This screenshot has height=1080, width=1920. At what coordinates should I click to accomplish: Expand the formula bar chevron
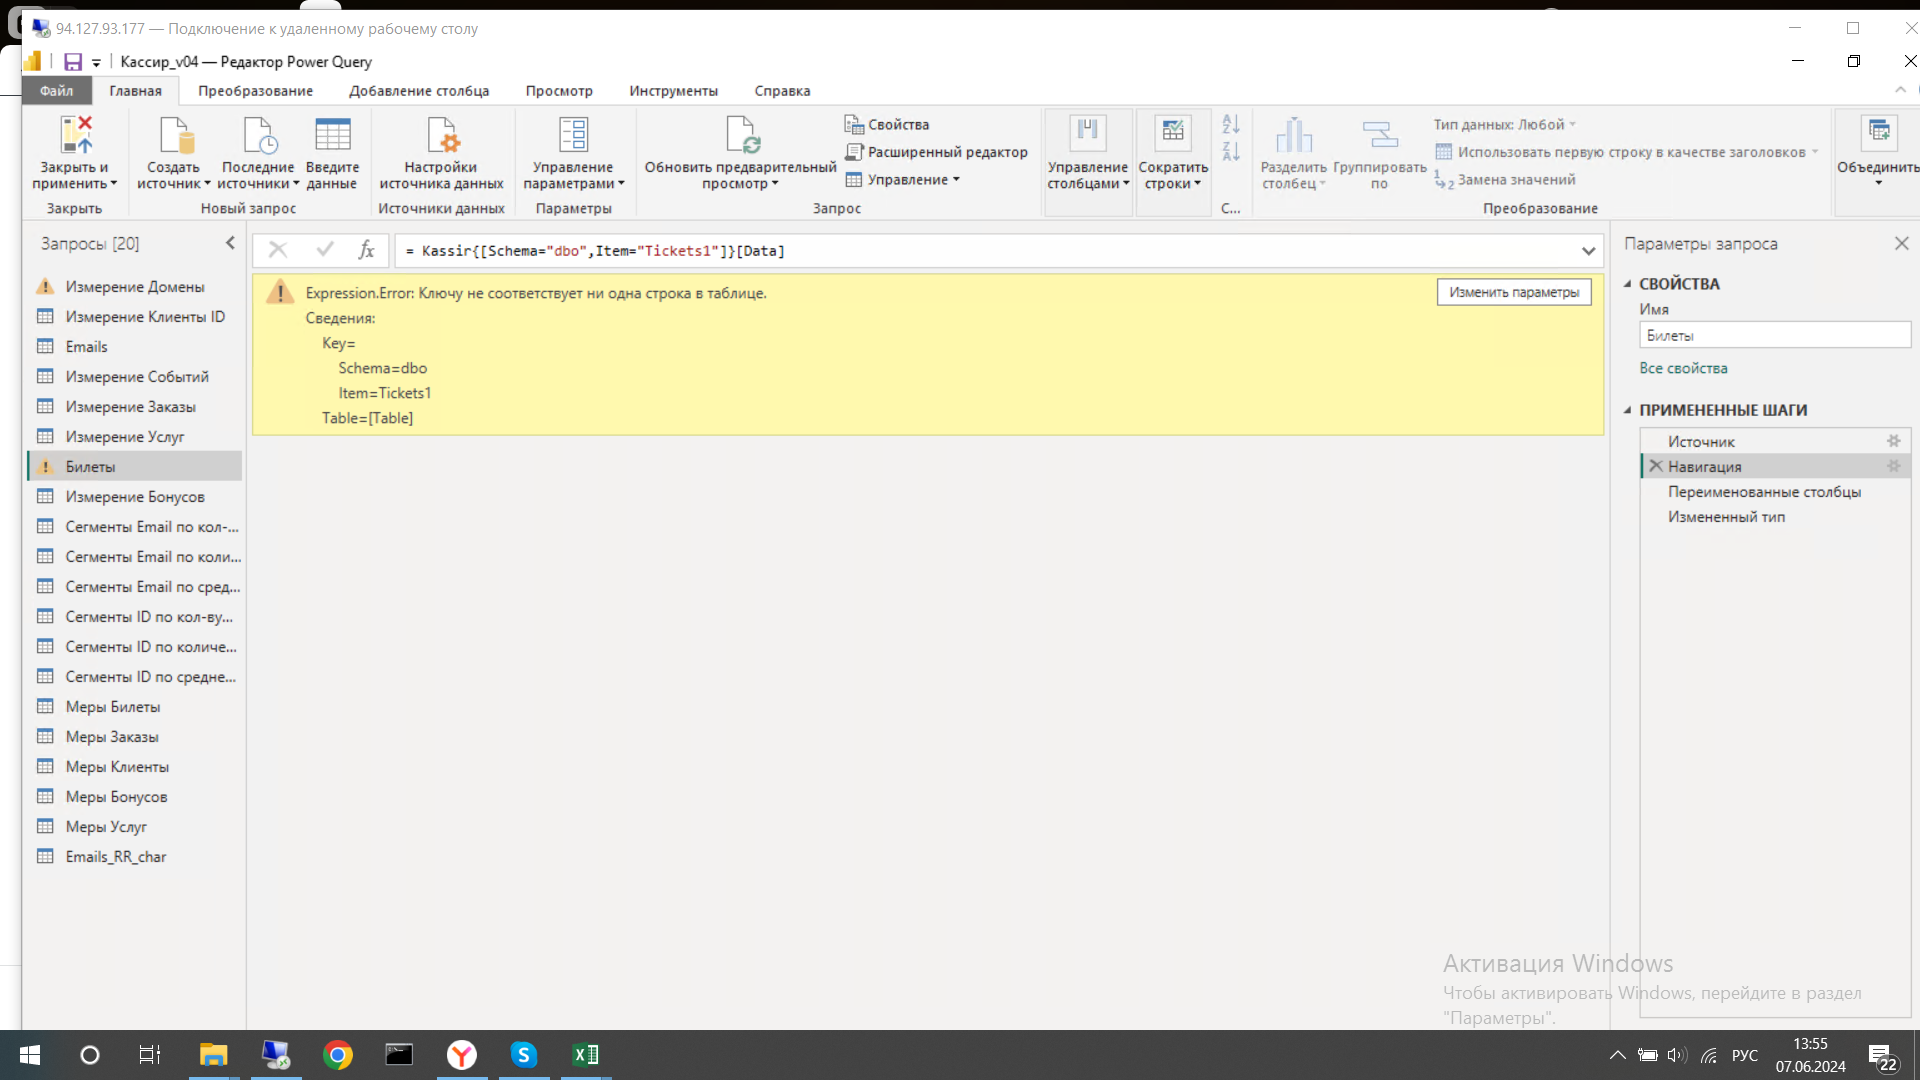(1588, 251)
